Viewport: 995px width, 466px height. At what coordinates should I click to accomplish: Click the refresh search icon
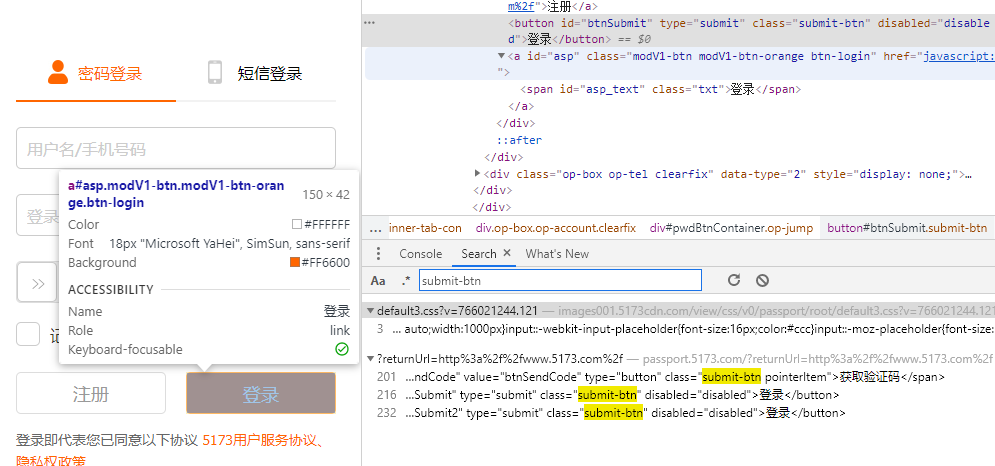pos(734,280)
